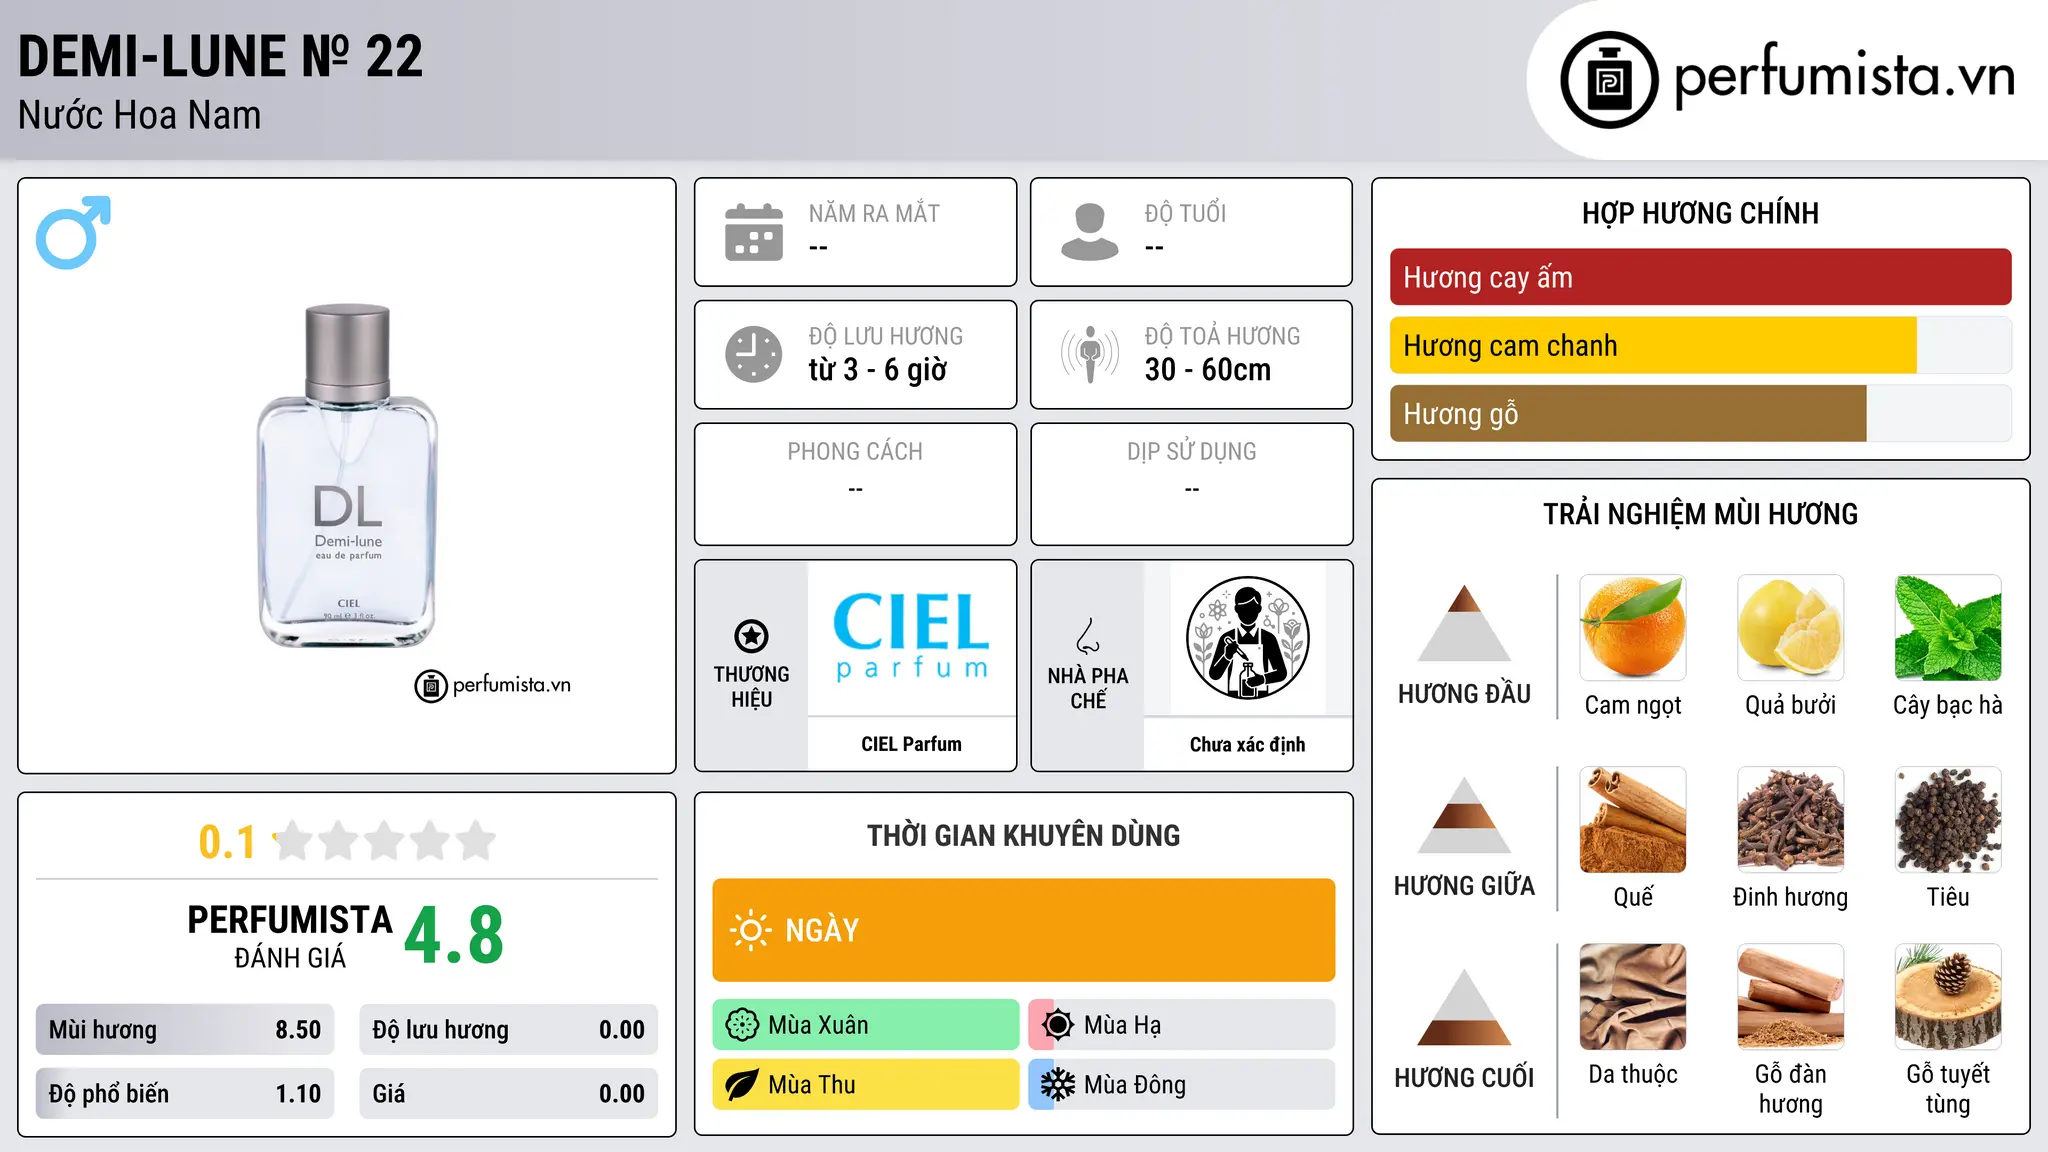
Task: Select the Cam ngọt orange image
Action: pyautogui.click(x=1633, y=628)
